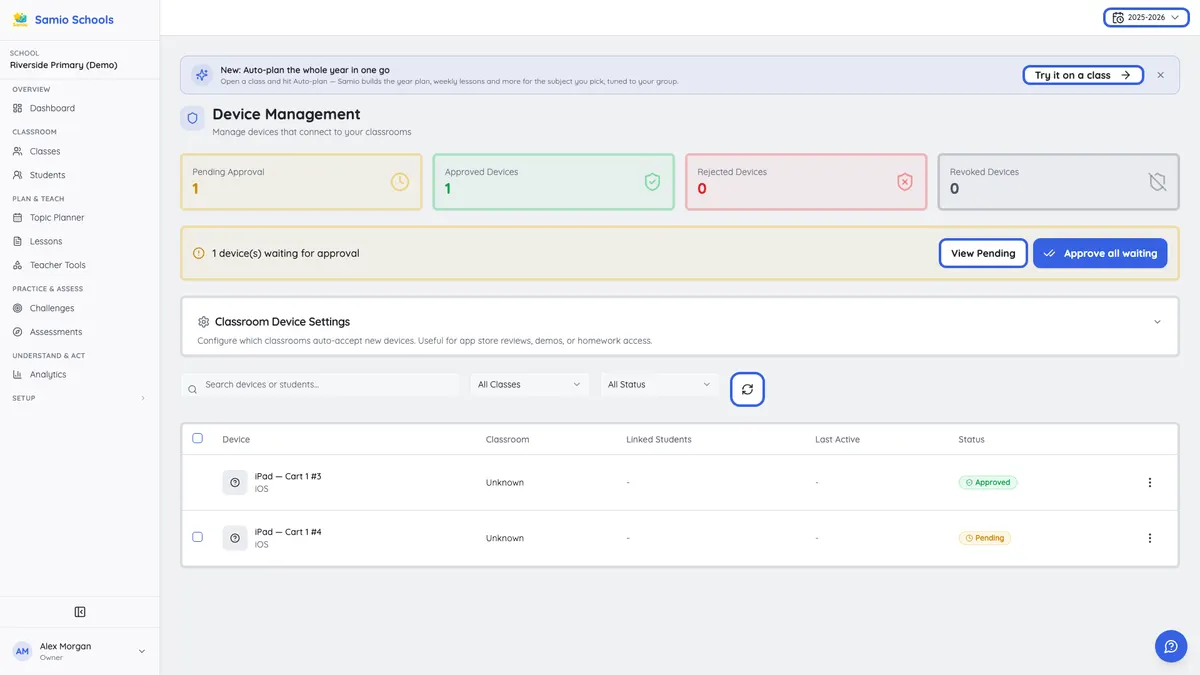Open the All Status filter dropdown
This screenshot has width=1200, height=675.
click(x=659, y=384)
